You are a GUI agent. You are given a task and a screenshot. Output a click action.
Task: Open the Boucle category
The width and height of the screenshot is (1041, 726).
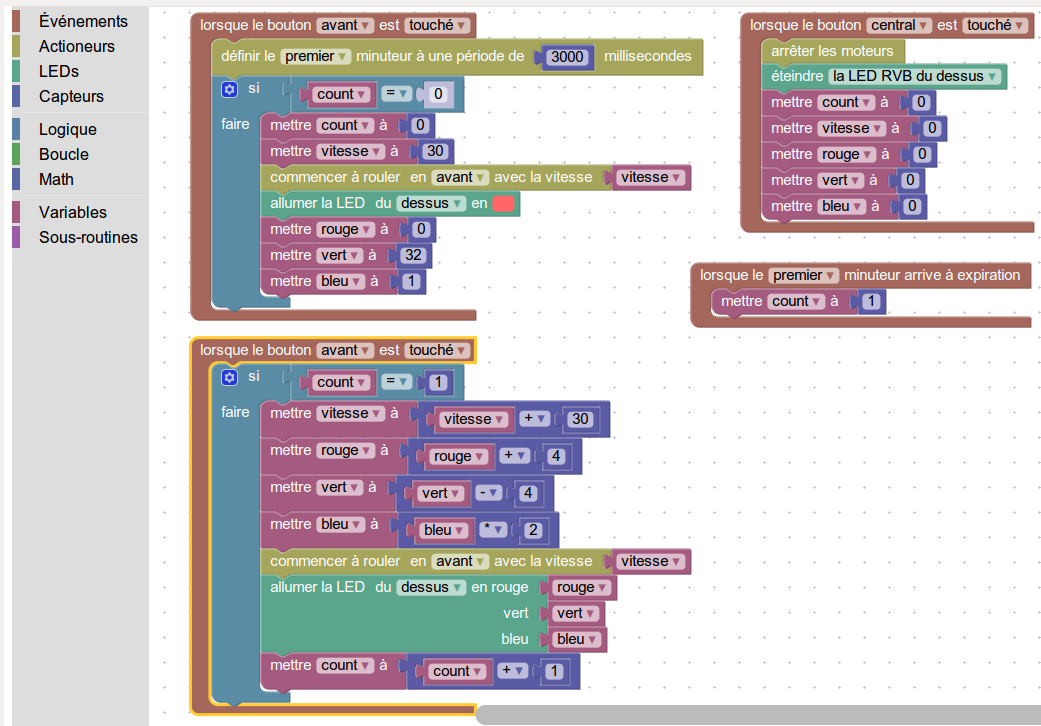point(63,154)
